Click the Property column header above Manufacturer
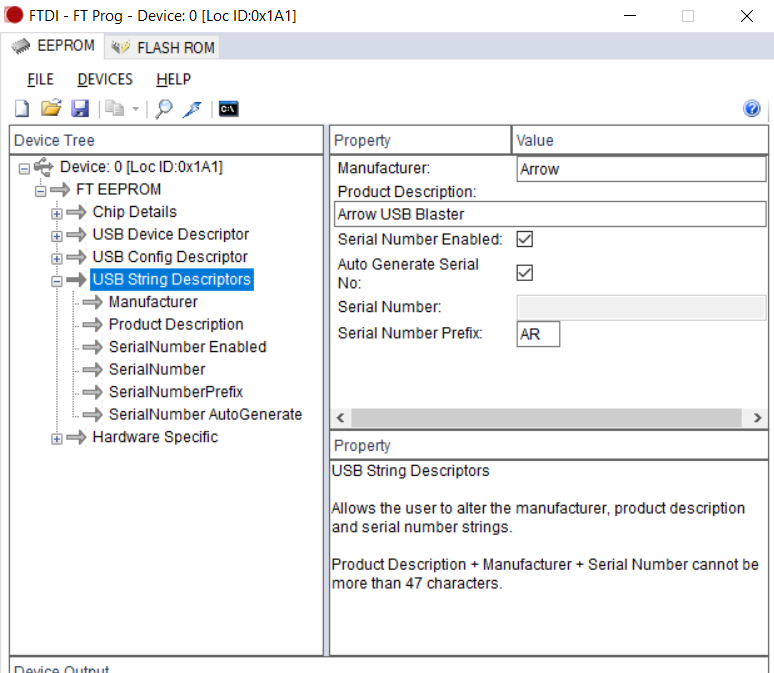Viewport: 774px width, 673px height. (x=420, y=140)
